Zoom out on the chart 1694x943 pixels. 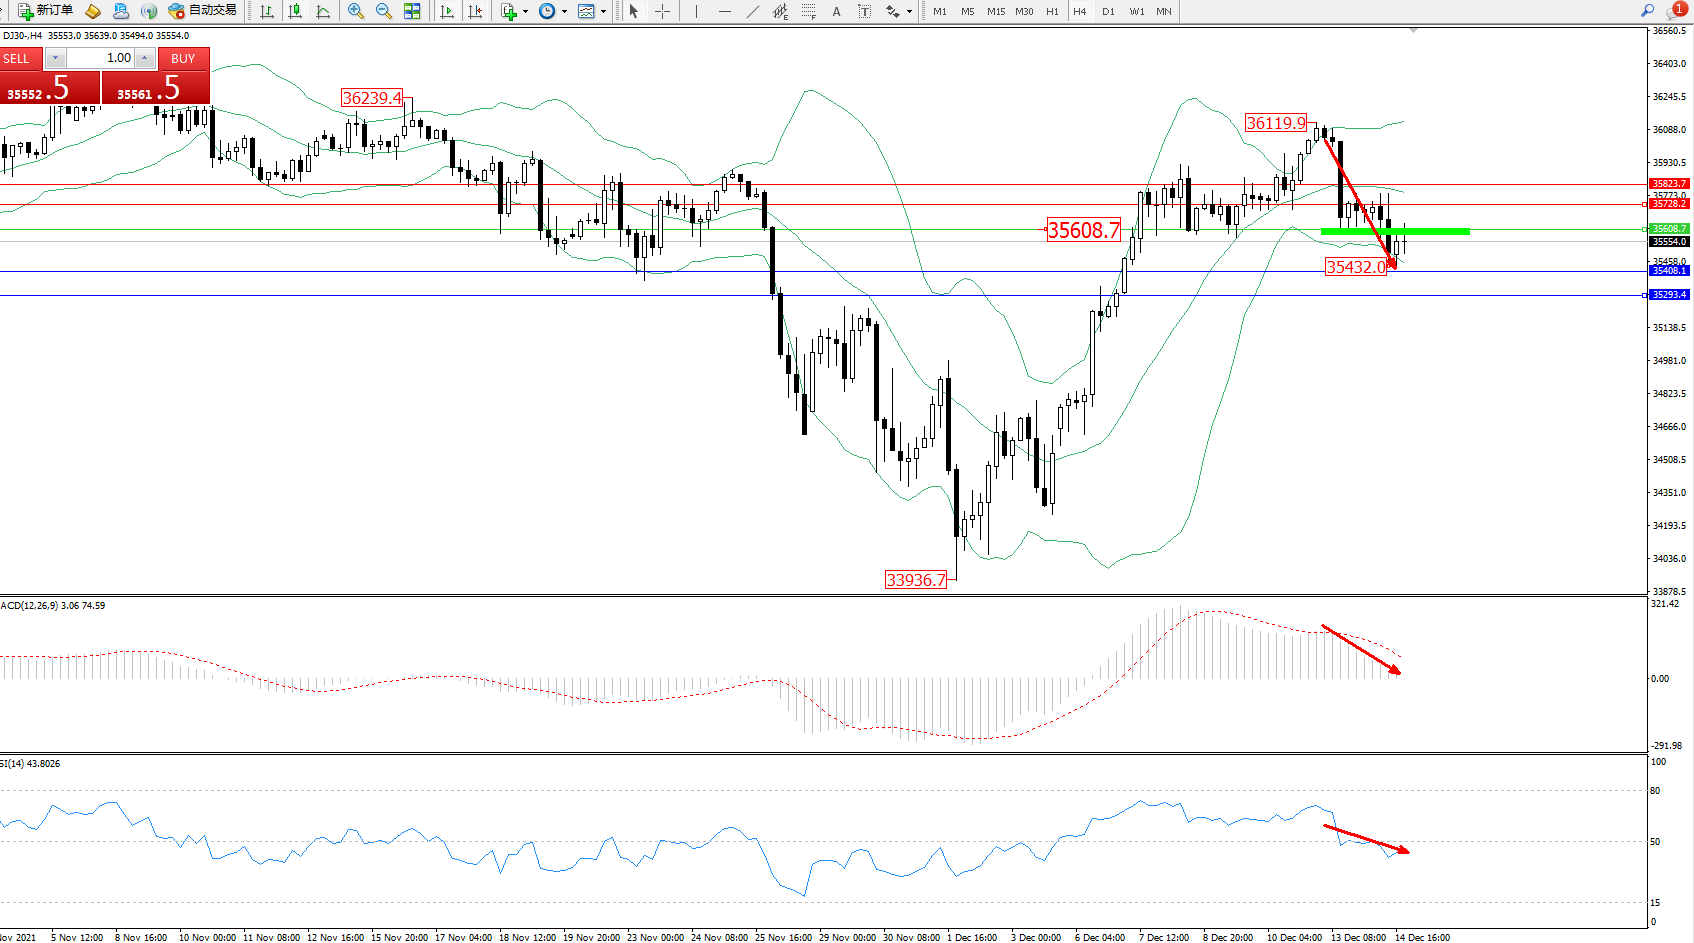click(383, 11)
